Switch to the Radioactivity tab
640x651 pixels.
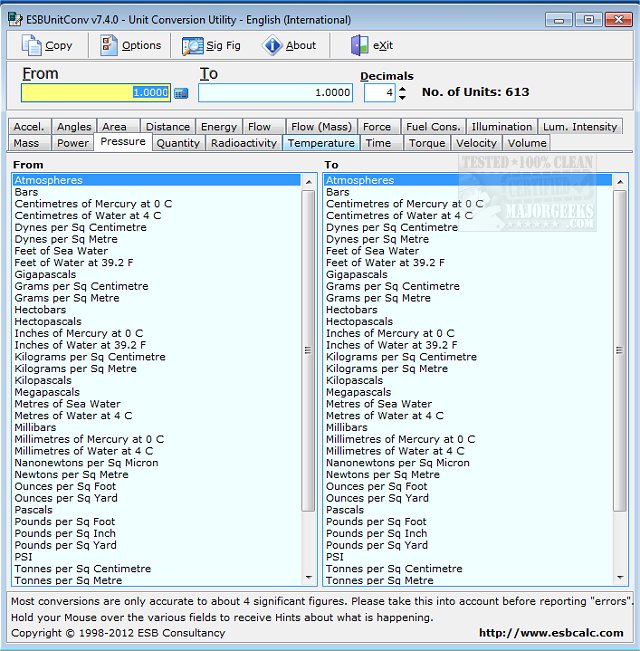coord(244,143)
